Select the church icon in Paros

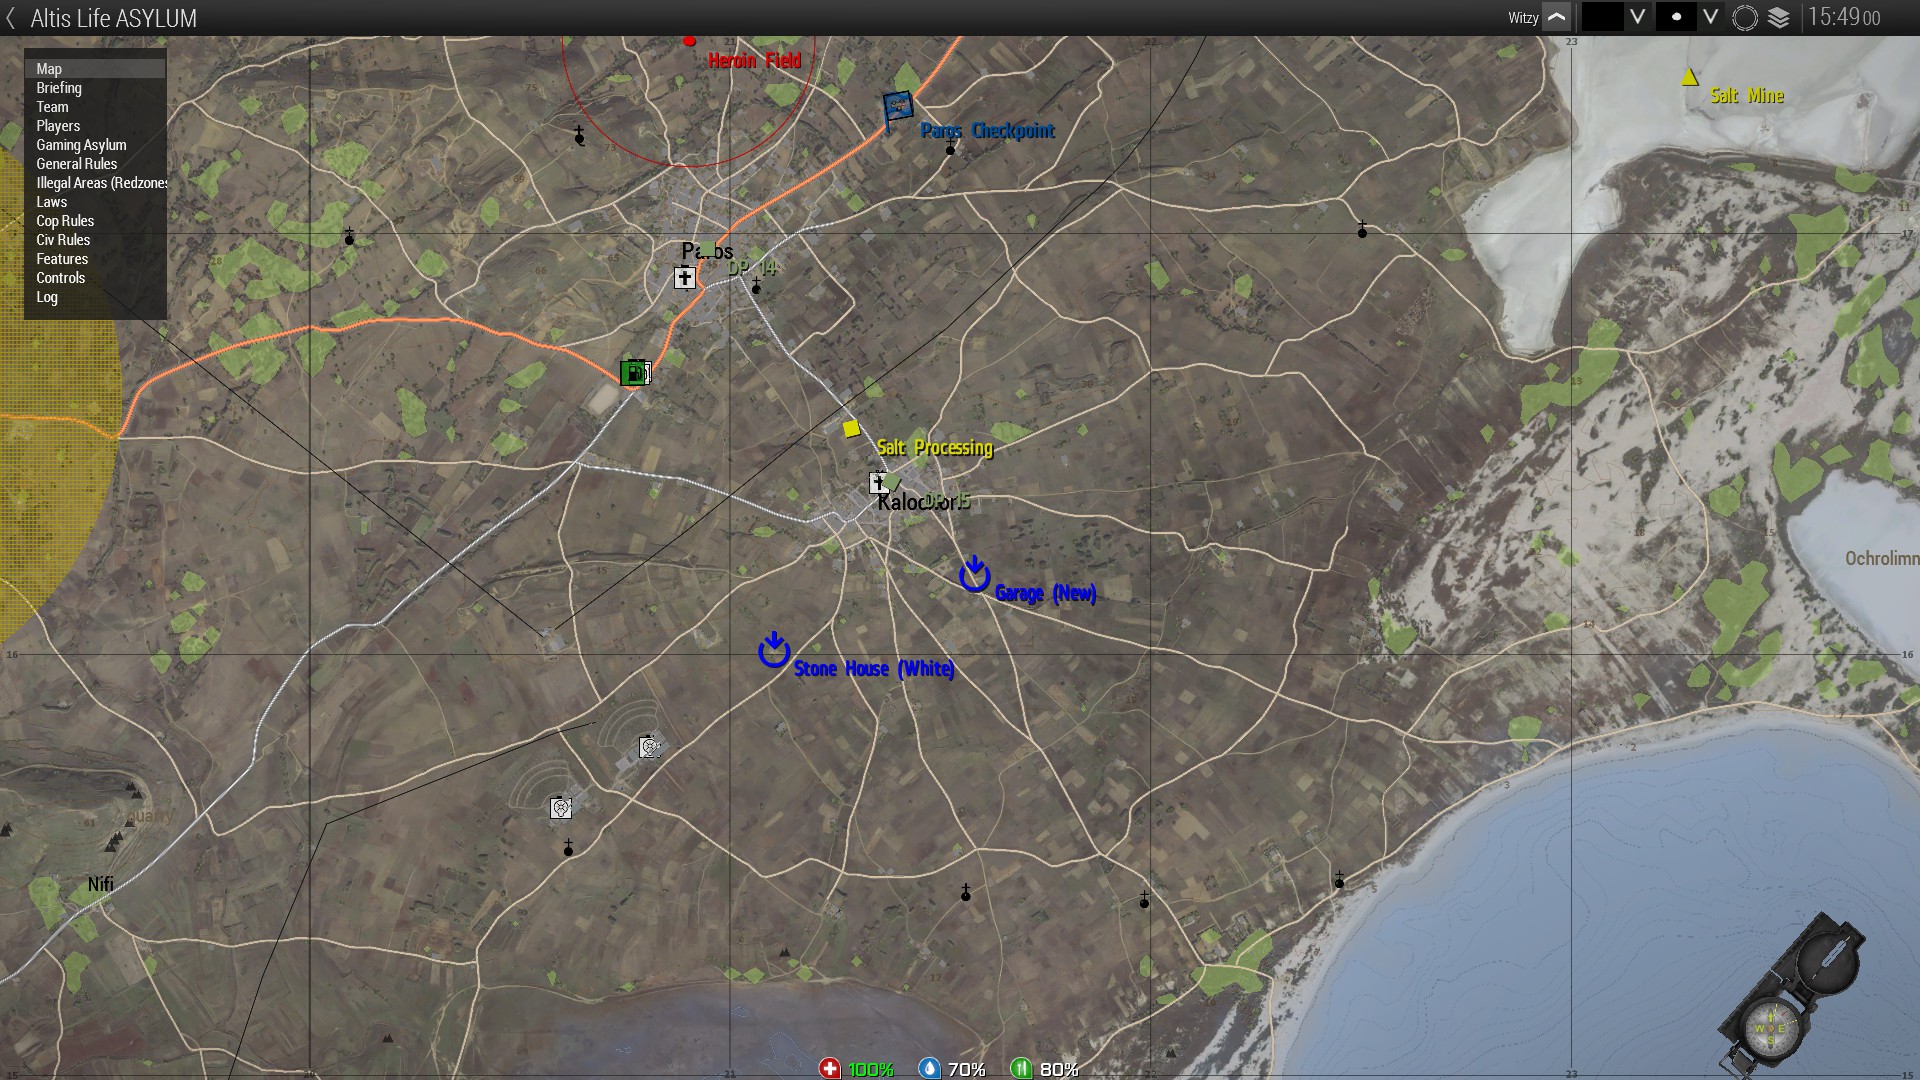point(685,277)
